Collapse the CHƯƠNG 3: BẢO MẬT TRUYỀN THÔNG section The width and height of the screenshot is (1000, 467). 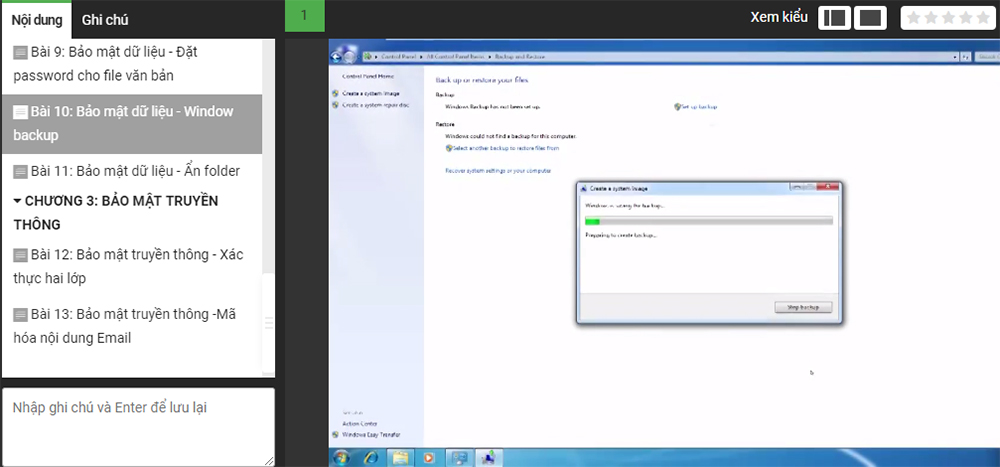tap(17, 201)
